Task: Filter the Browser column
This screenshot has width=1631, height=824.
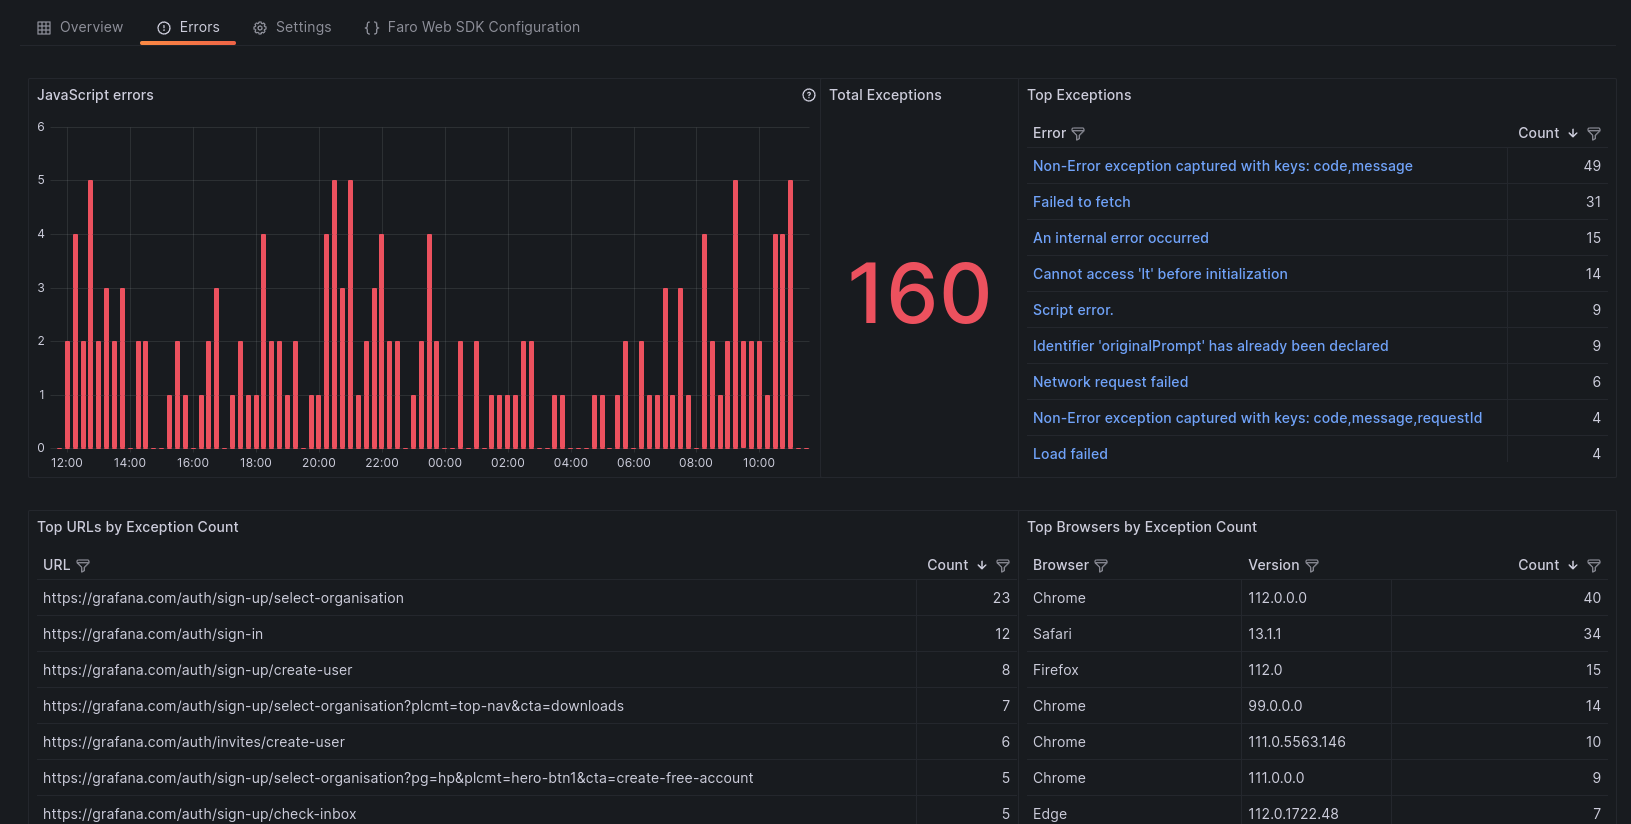Action: point(1101,565)
